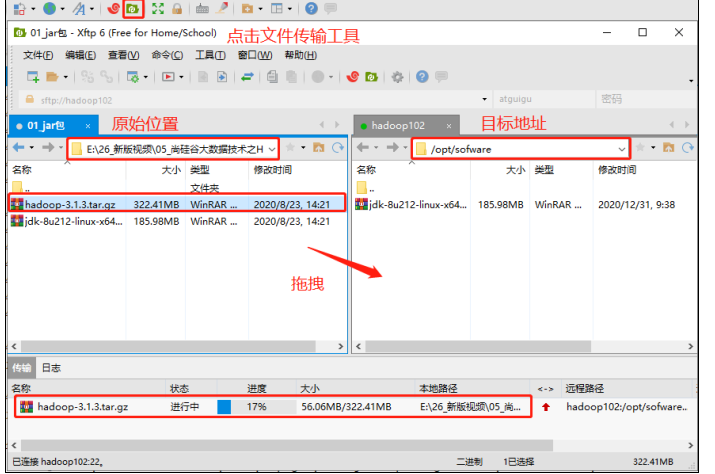Open the local path dropdown E:\26_新版视频
The height and width of the screenshot is (474, 715).
(x=272, y=149)
